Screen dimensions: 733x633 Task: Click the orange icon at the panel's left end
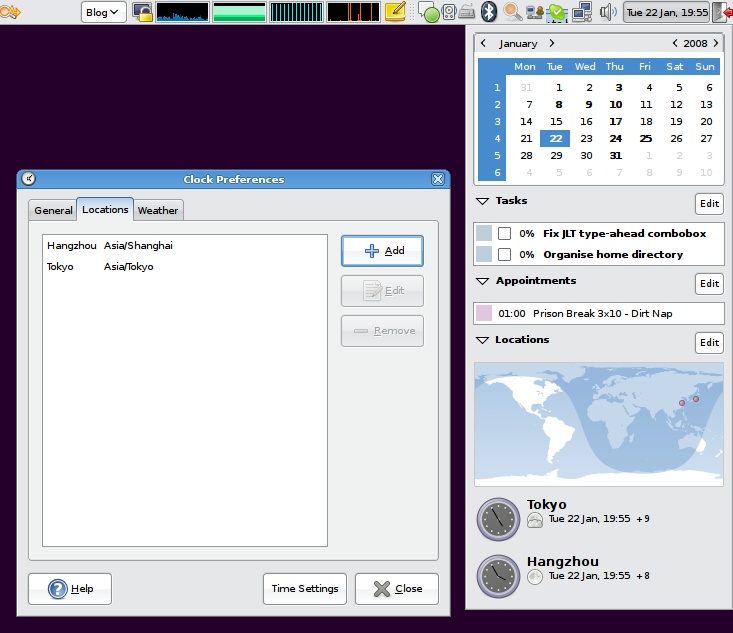coord(10,12)
